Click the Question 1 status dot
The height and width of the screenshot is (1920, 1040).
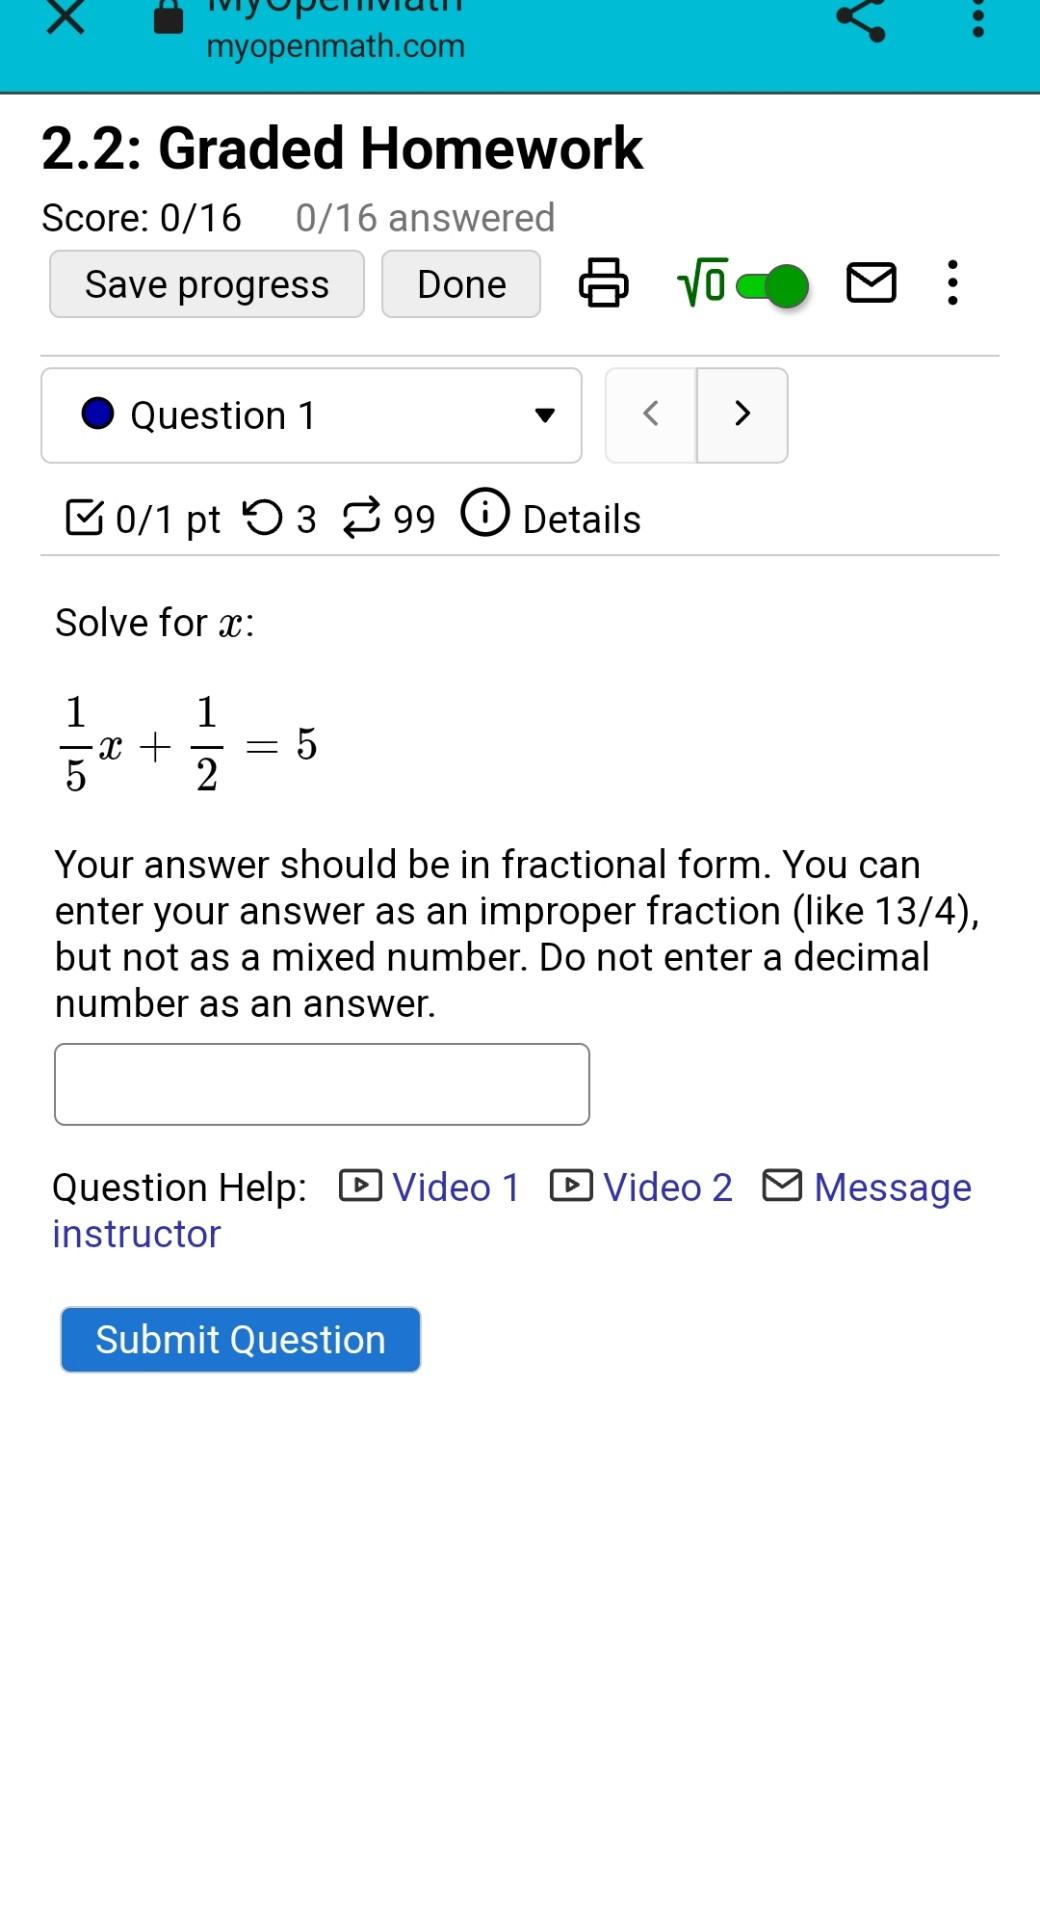(x=97, y=413)
